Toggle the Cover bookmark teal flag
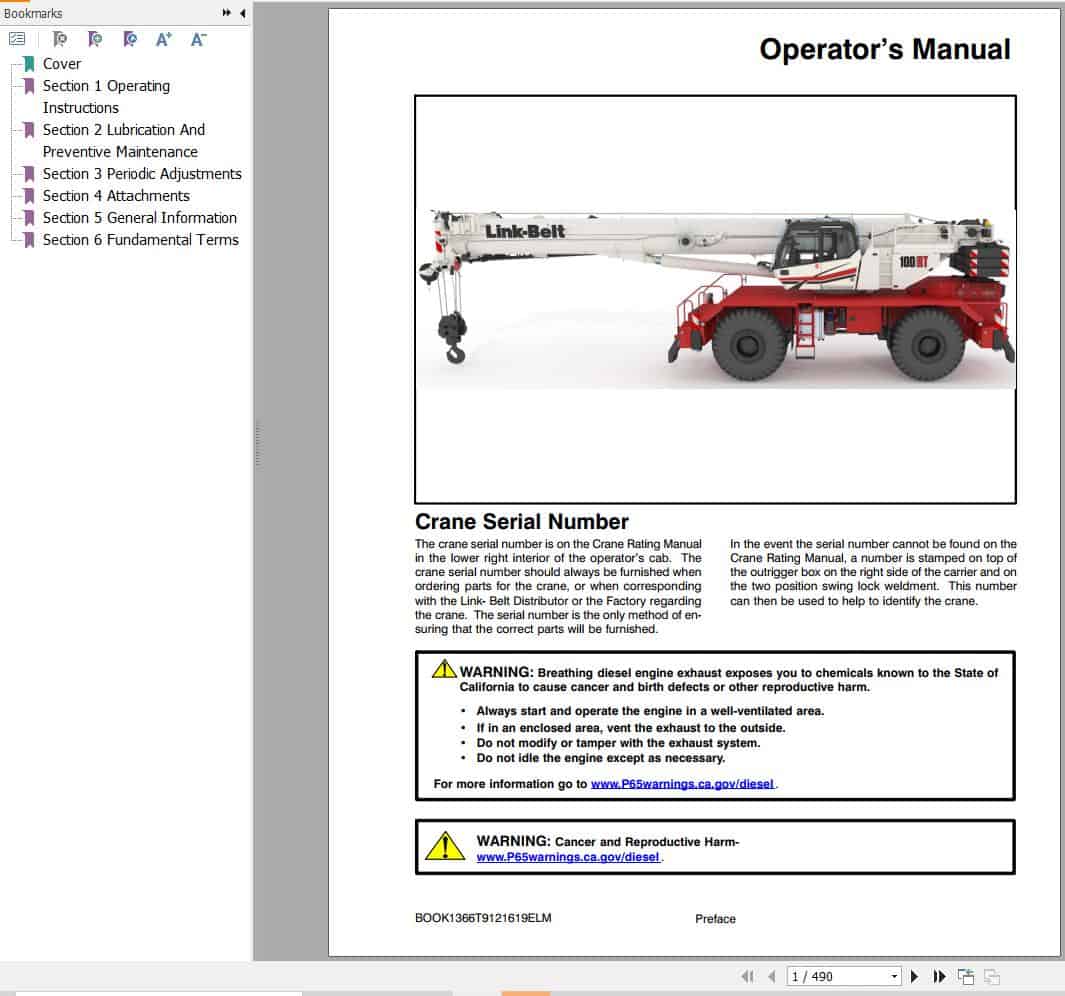Screen dimensions: 1065x996 click(x=28, y=63)
